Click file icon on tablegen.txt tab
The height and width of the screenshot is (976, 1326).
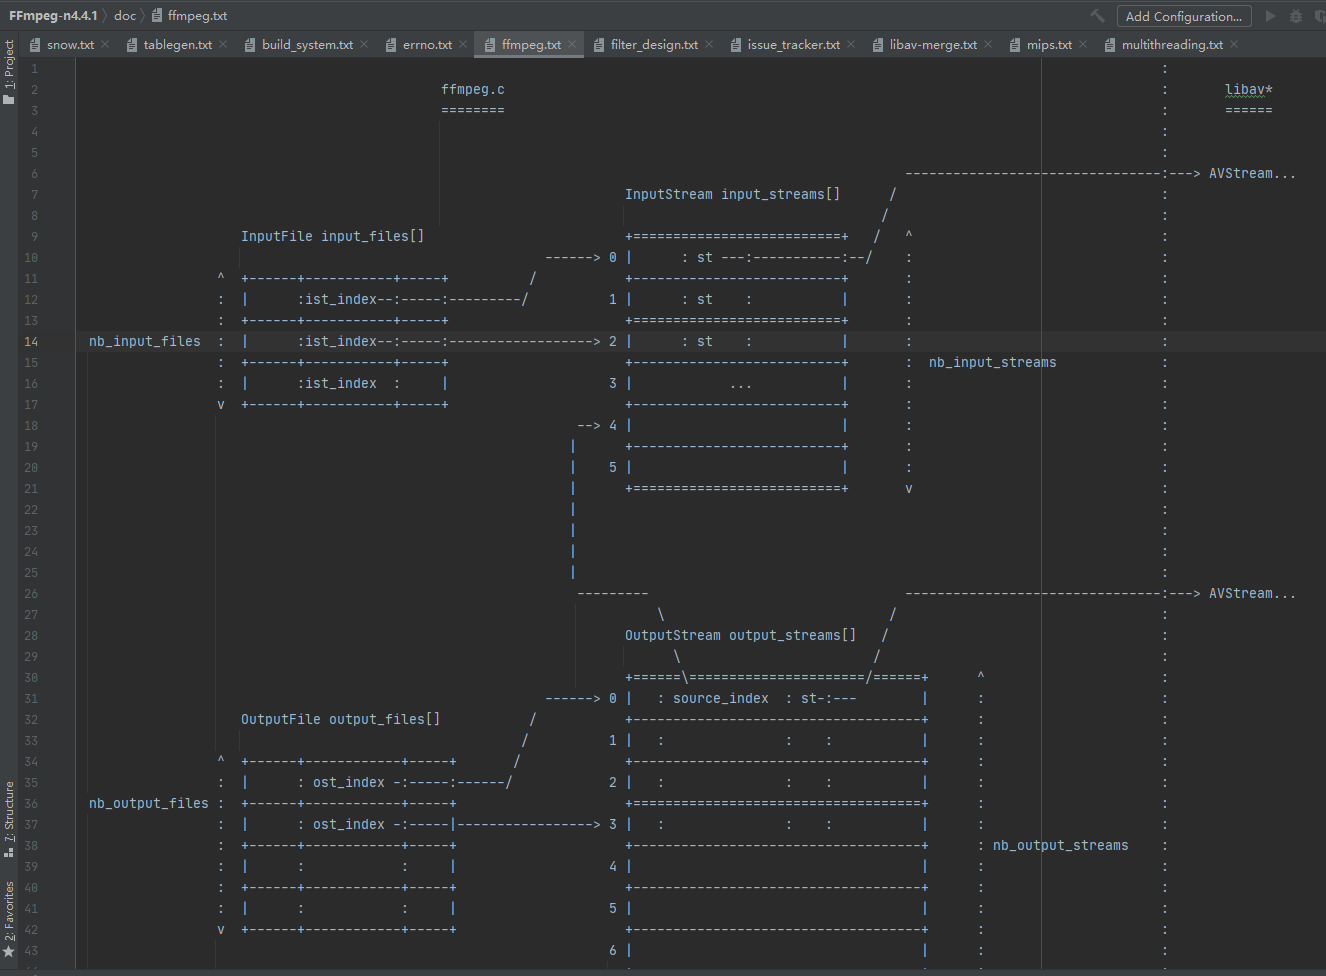tap(131, 44)
